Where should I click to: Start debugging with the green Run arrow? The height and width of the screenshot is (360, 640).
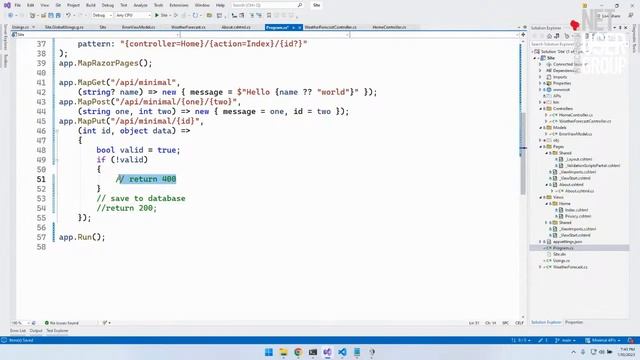[157, 16]
